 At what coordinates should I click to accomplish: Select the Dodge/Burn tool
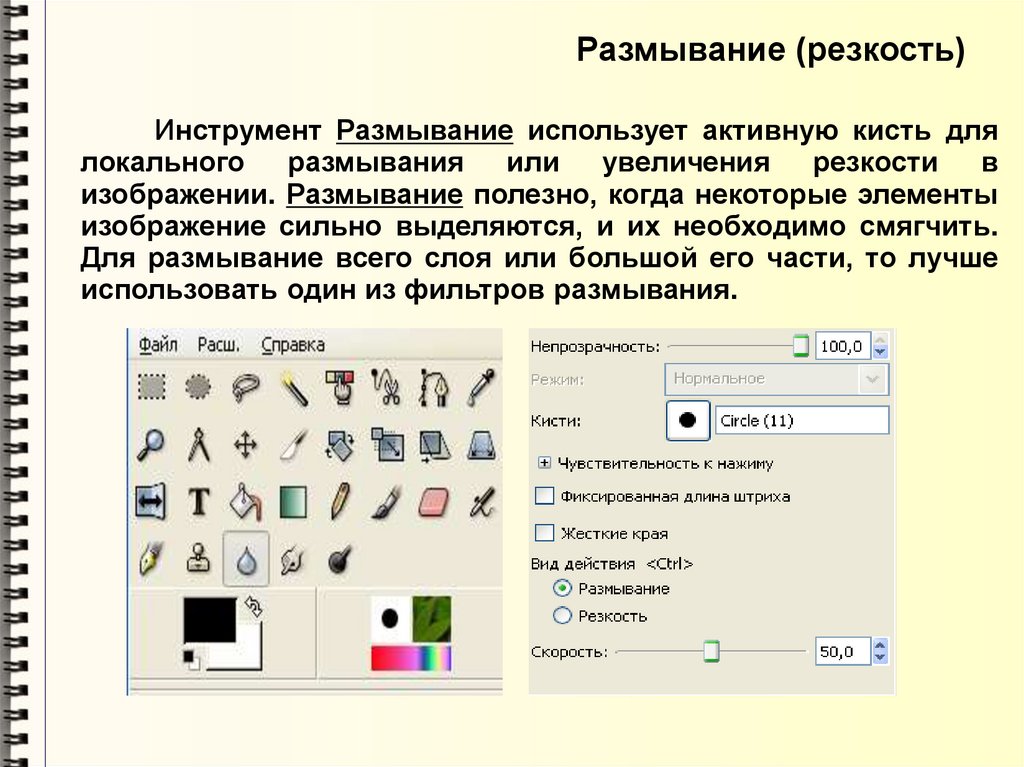340,560
